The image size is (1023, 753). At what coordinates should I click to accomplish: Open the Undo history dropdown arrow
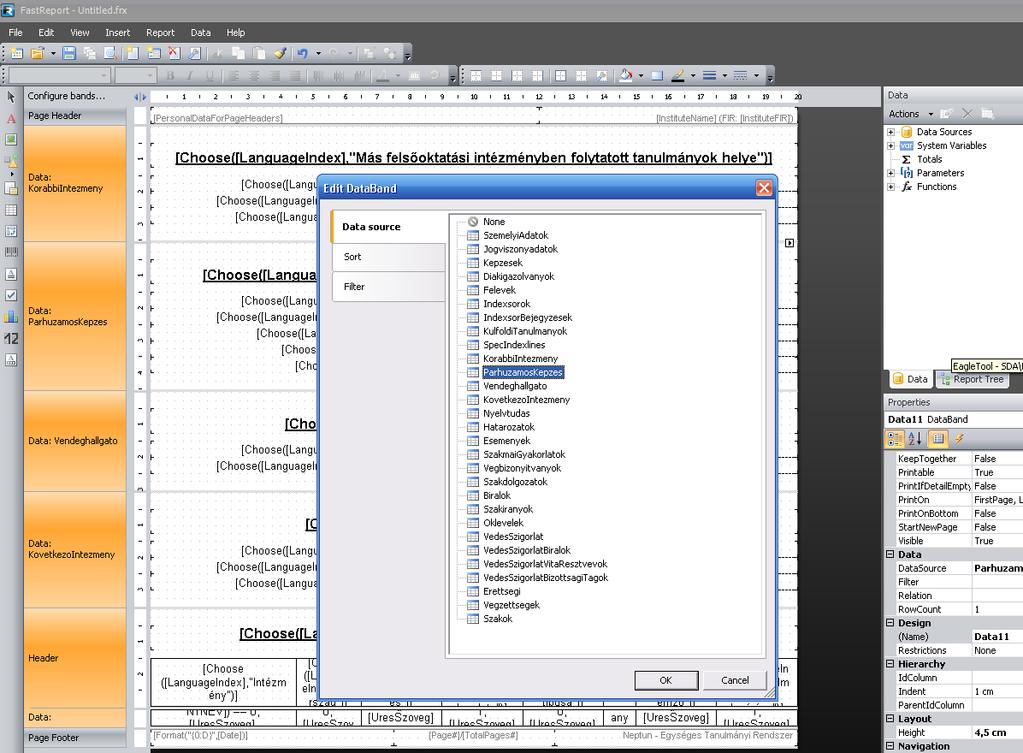318,54
